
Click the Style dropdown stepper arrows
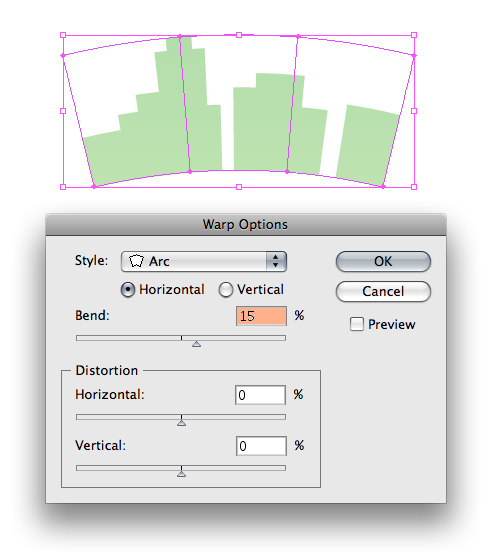[276, 261]
